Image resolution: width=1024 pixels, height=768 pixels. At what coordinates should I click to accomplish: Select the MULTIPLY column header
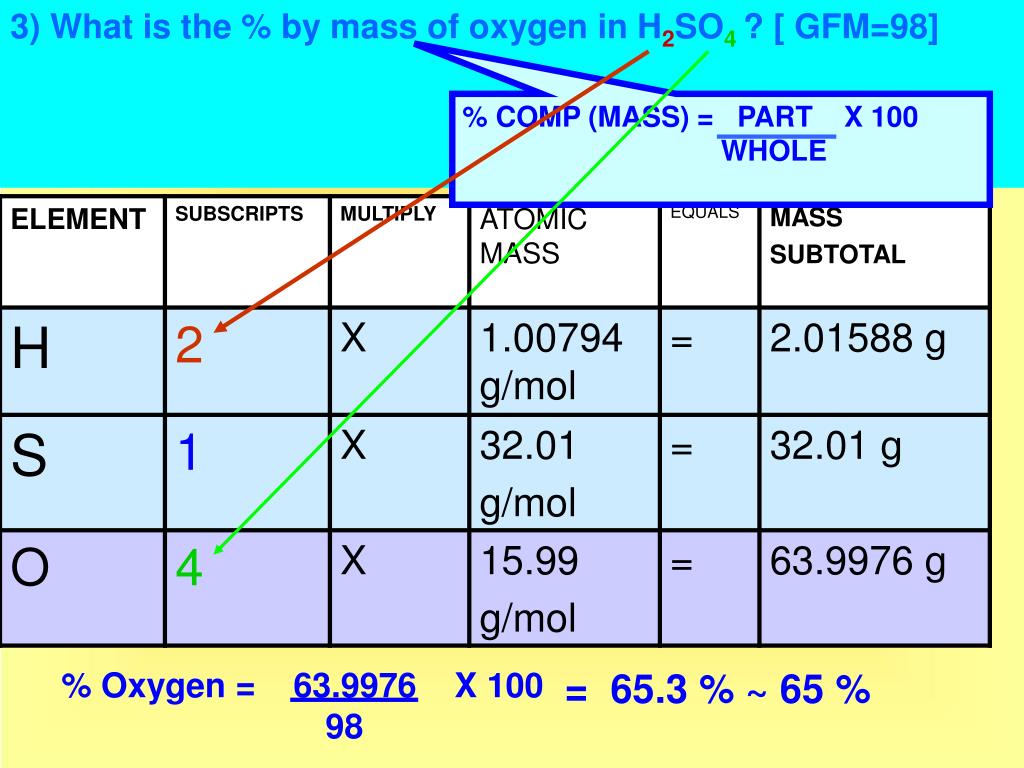[x=399, y=251]
